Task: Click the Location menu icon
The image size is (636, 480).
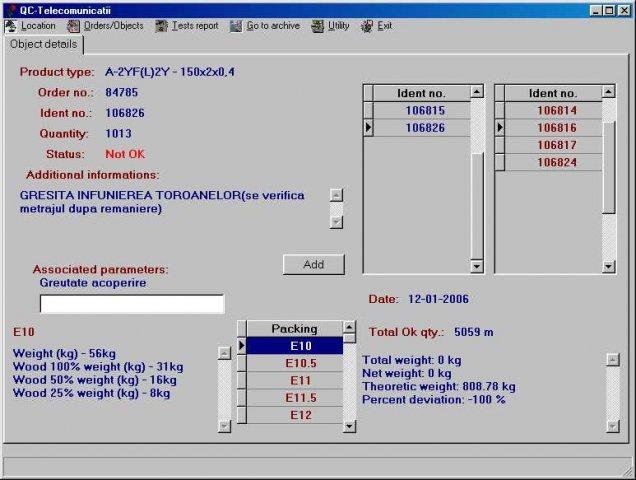Action: click(11, 26)
